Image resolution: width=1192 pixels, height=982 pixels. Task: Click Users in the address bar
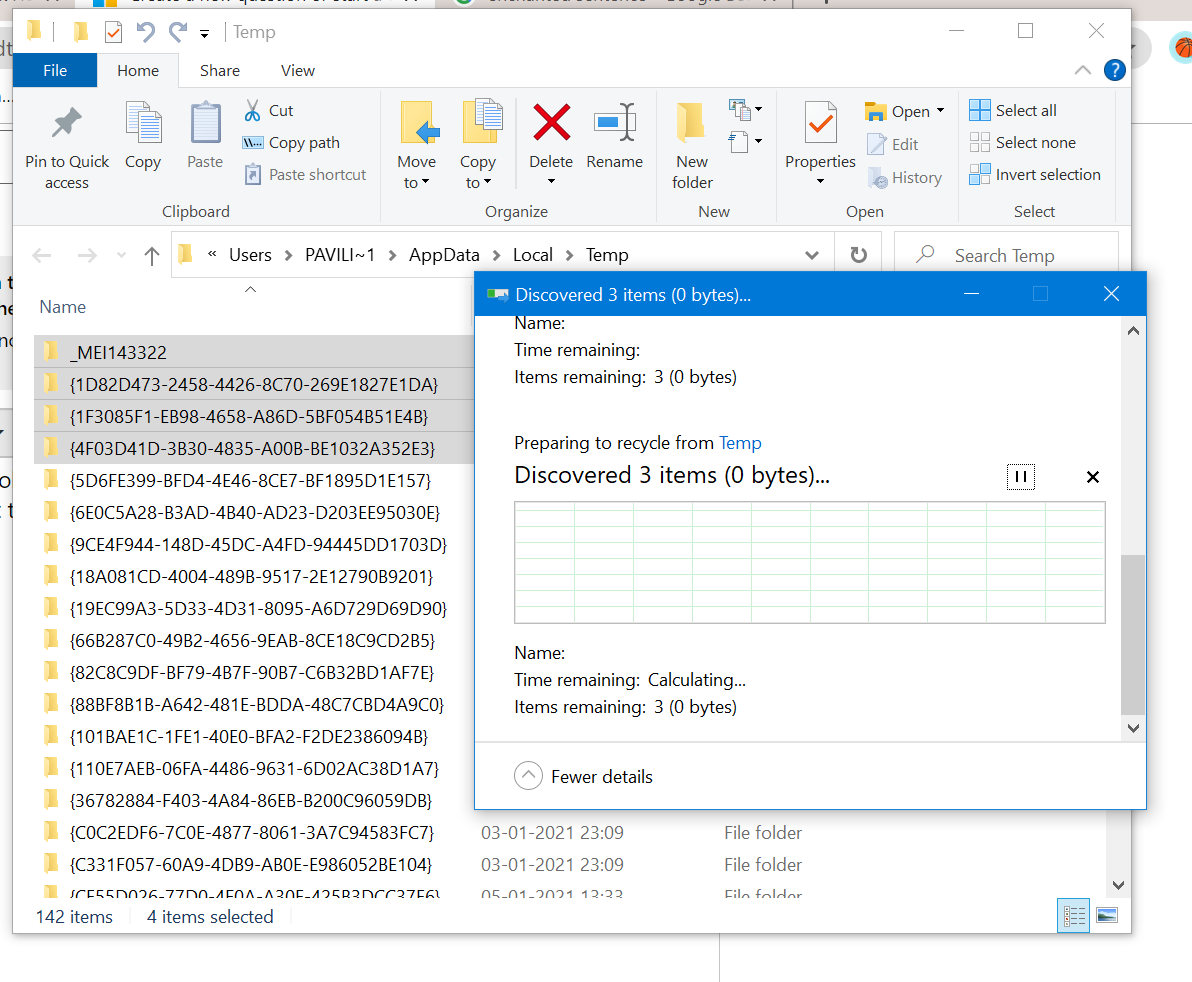point(250,255)
